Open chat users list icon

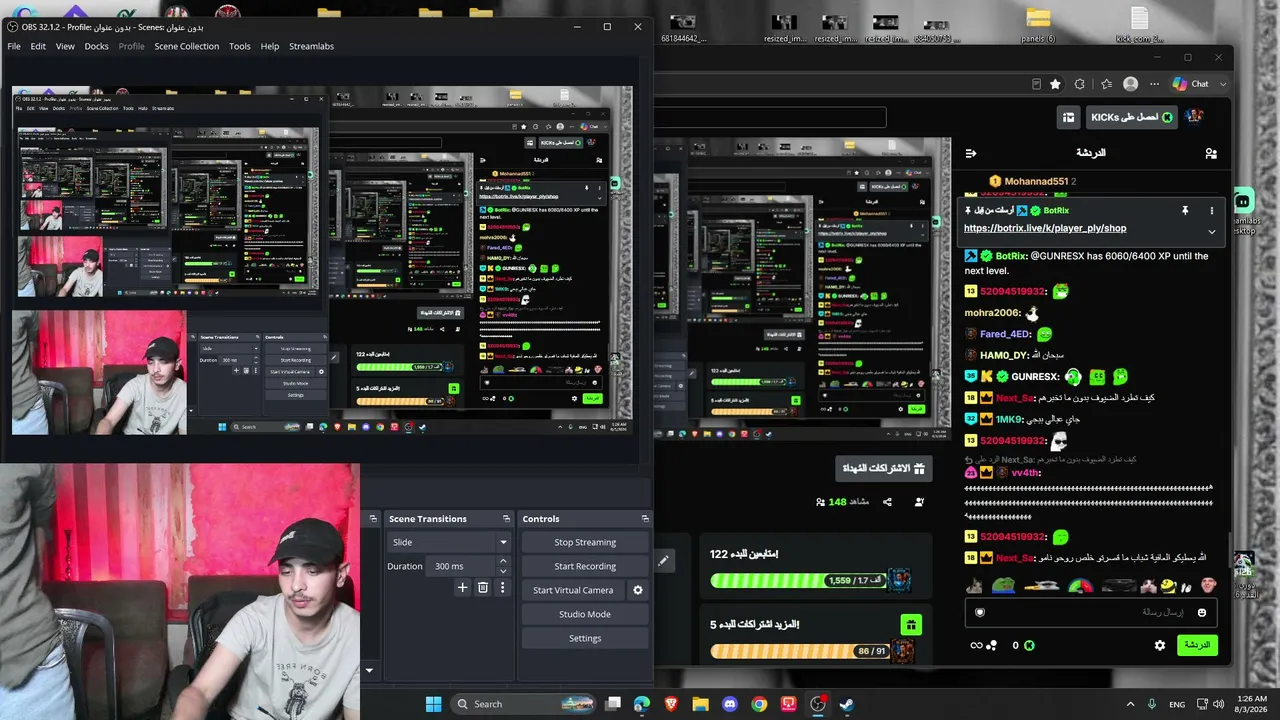(x=1211, y=153)
